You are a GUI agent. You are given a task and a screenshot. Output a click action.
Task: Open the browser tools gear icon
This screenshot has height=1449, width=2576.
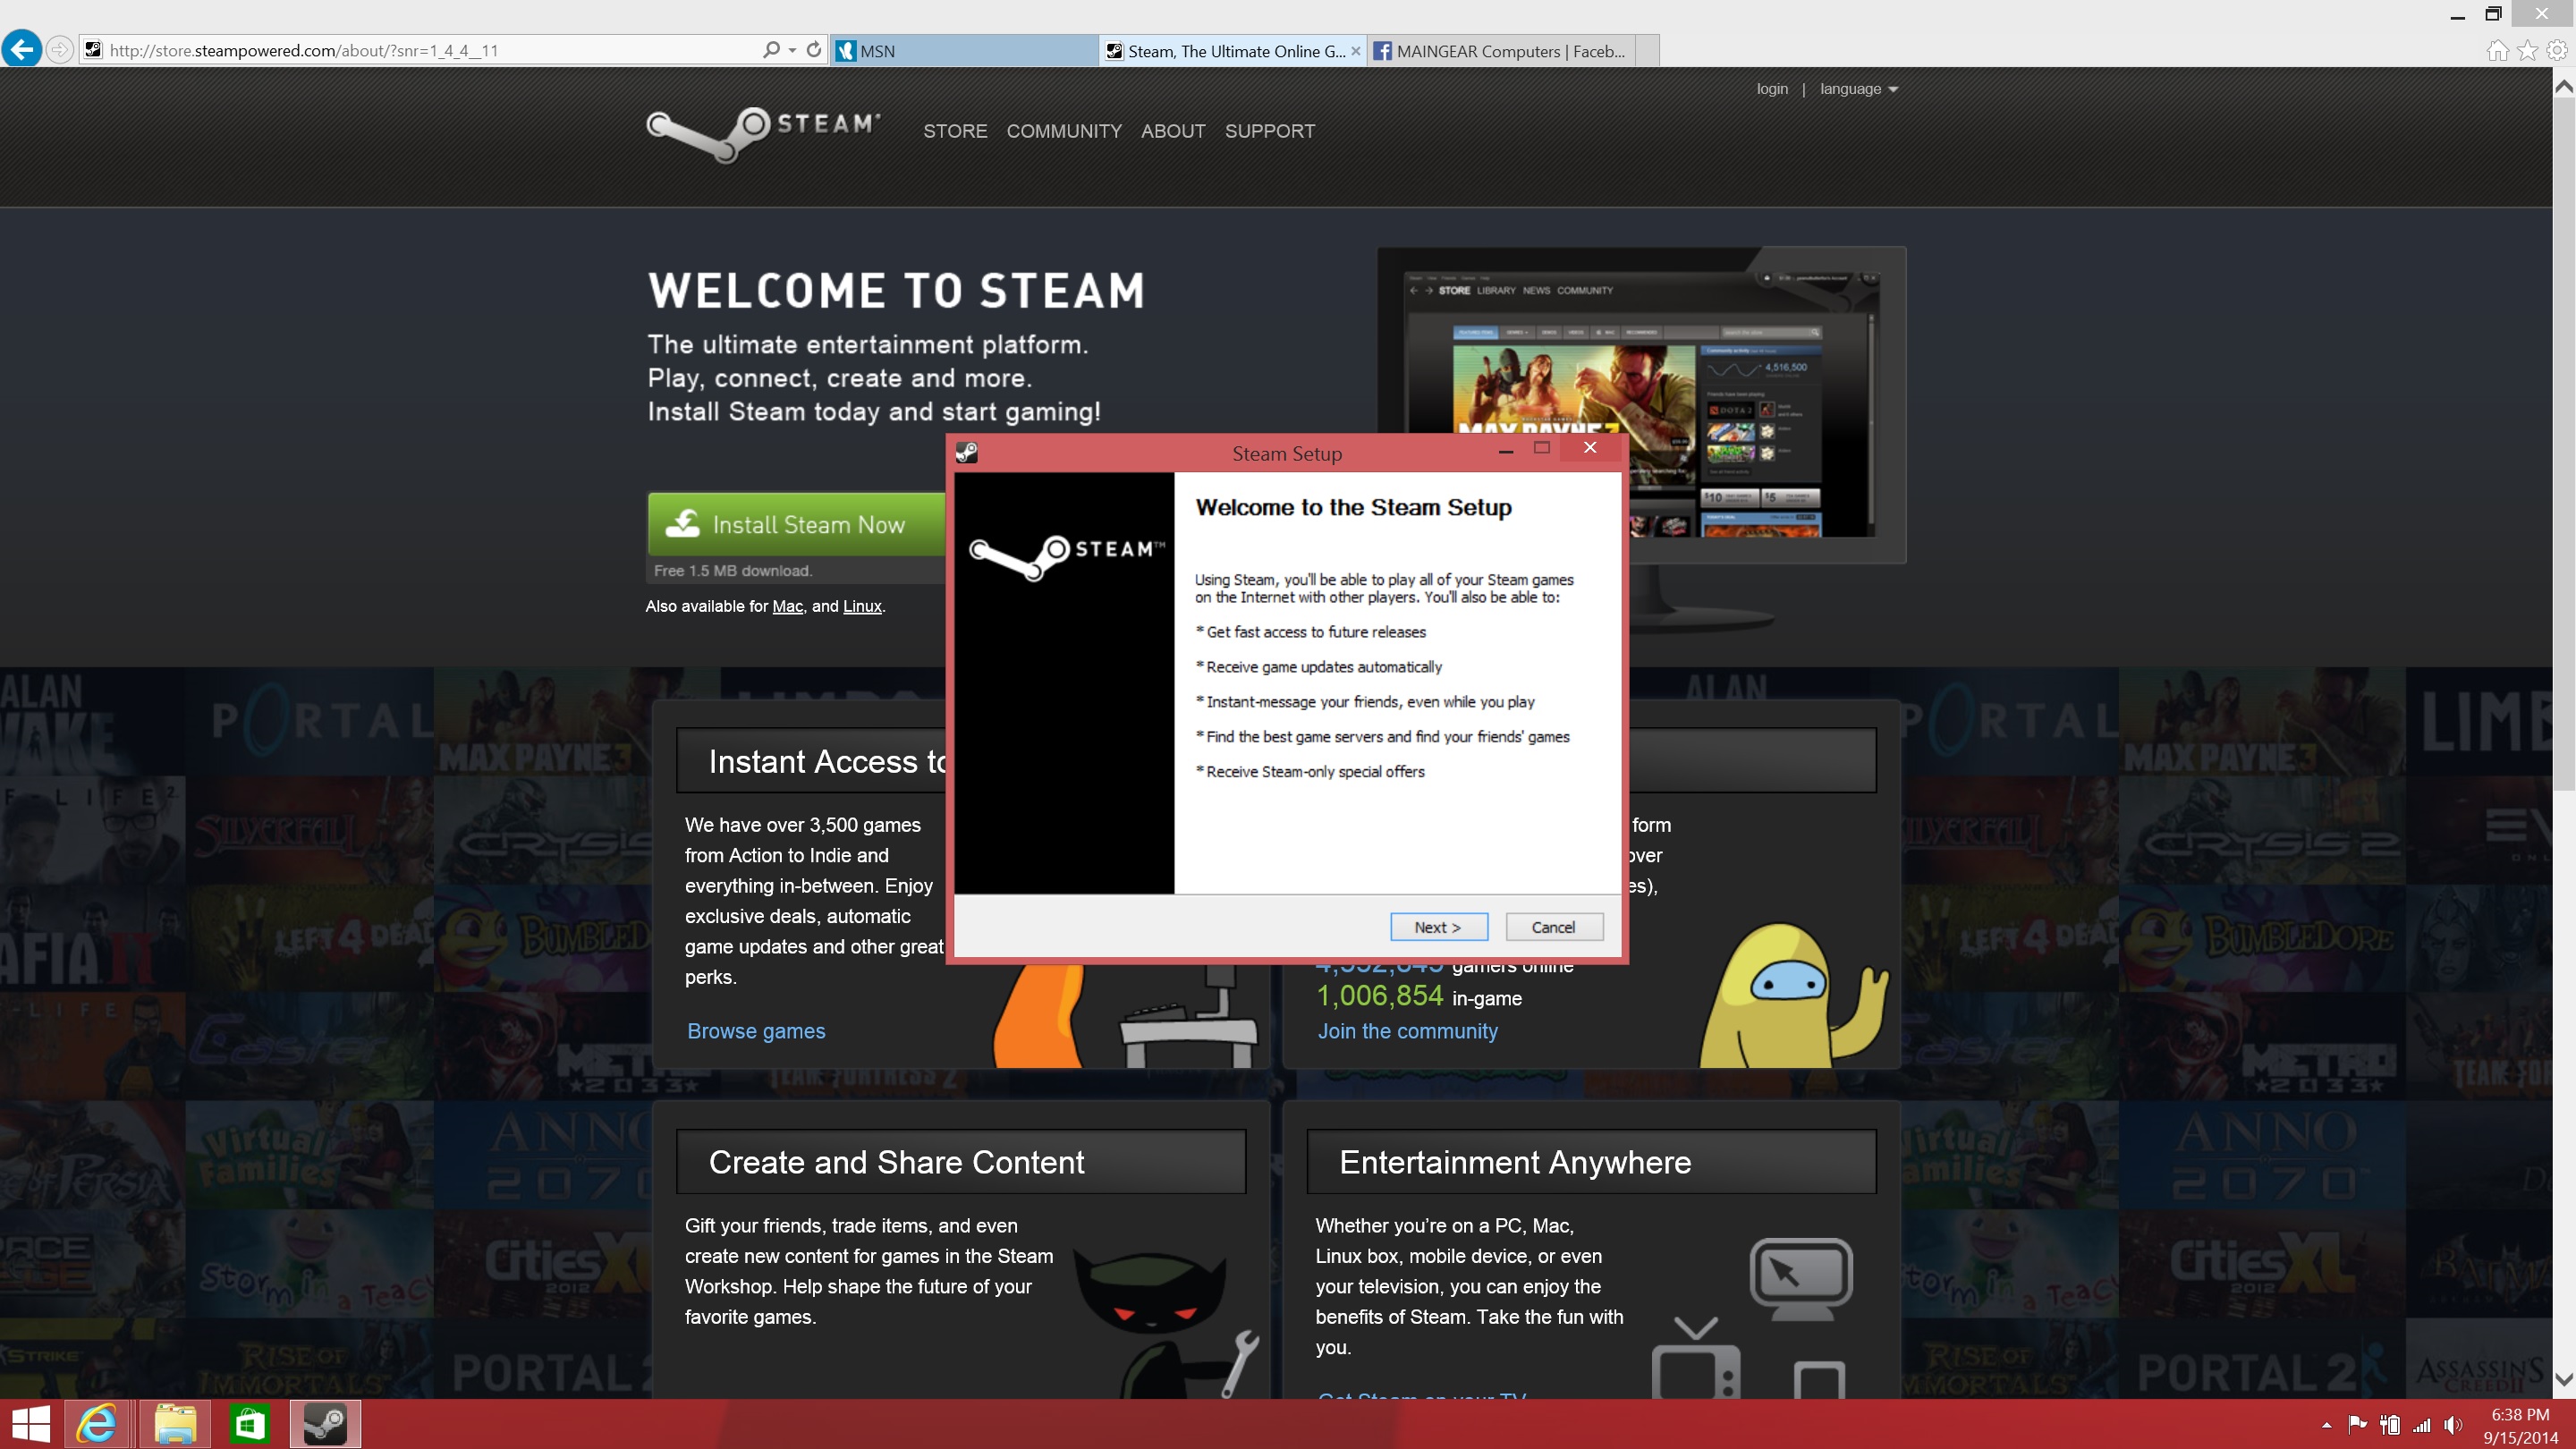tap(2556, 50)
